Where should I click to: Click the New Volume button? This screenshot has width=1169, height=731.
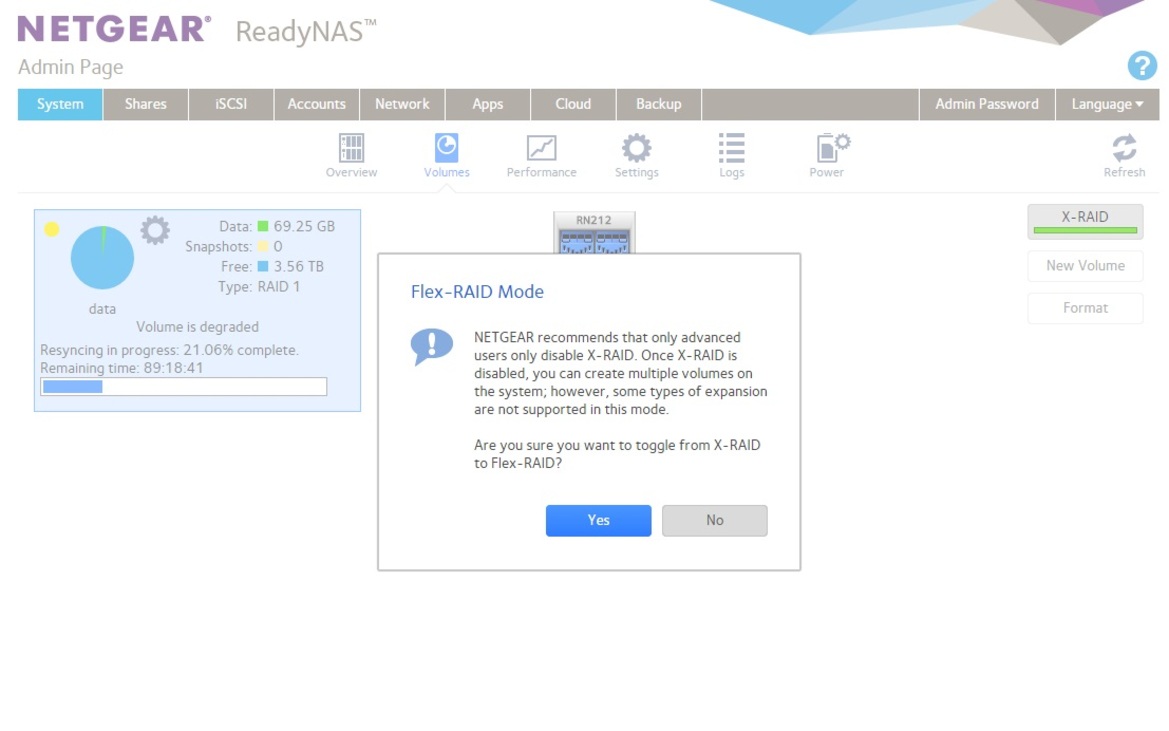1085,265
